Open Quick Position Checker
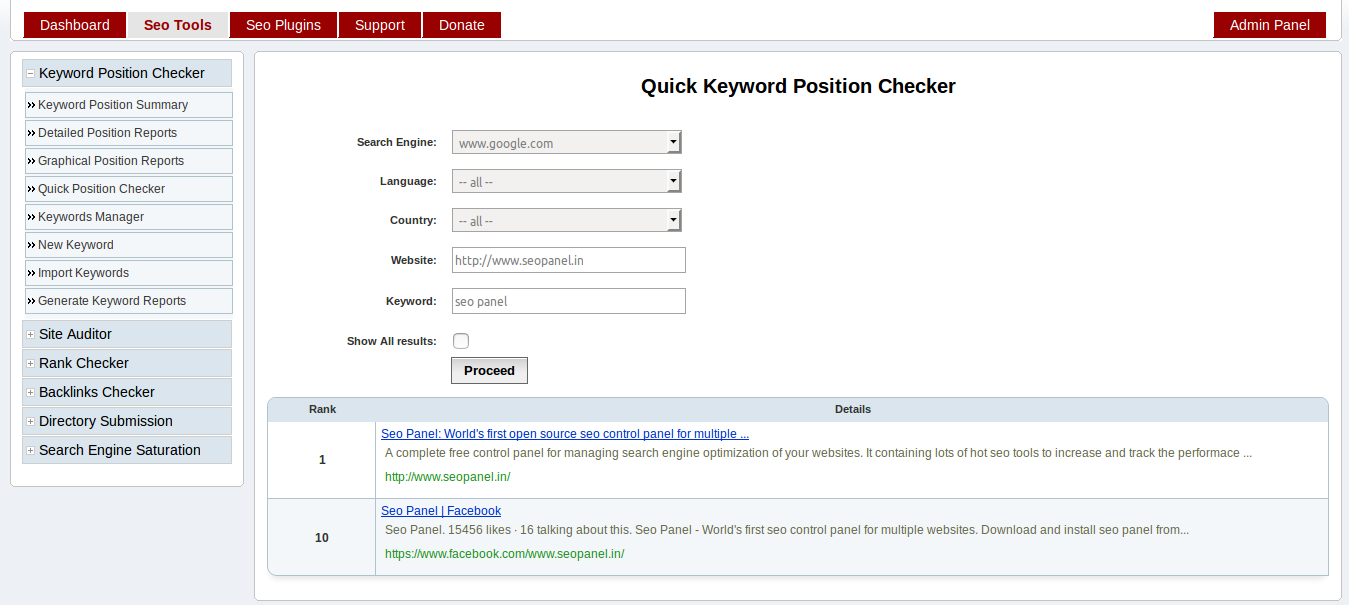 129,189
